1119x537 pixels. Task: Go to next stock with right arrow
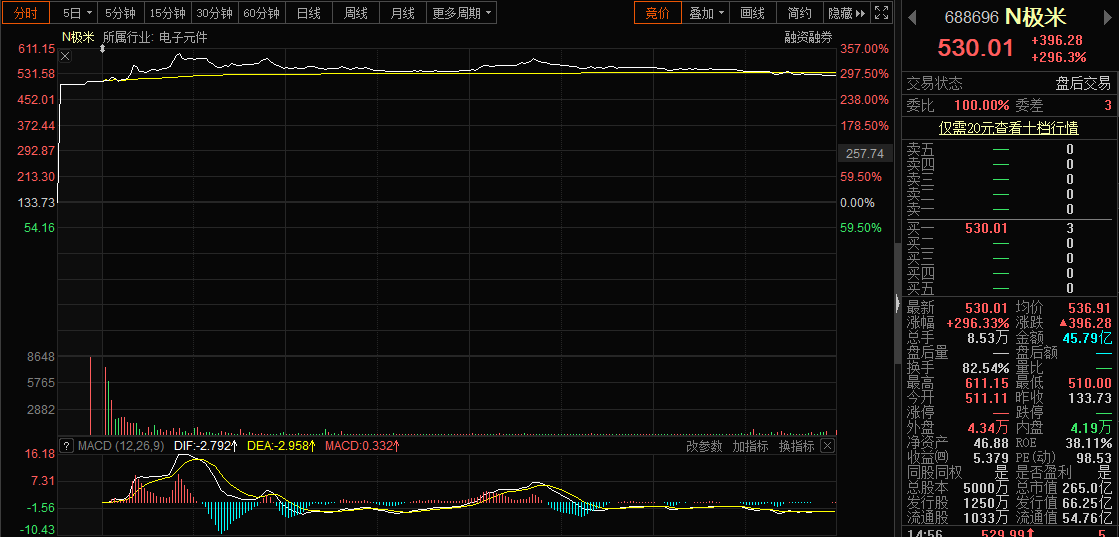pos(1110,17)
